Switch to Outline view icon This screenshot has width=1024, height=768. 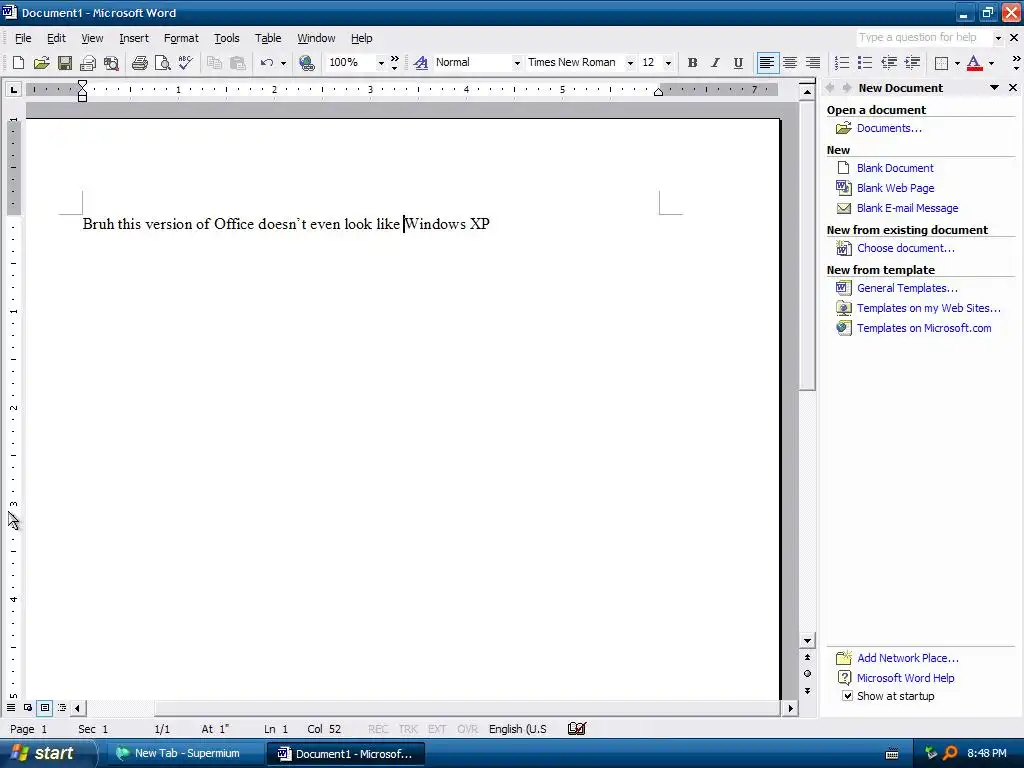coord(62,707)
